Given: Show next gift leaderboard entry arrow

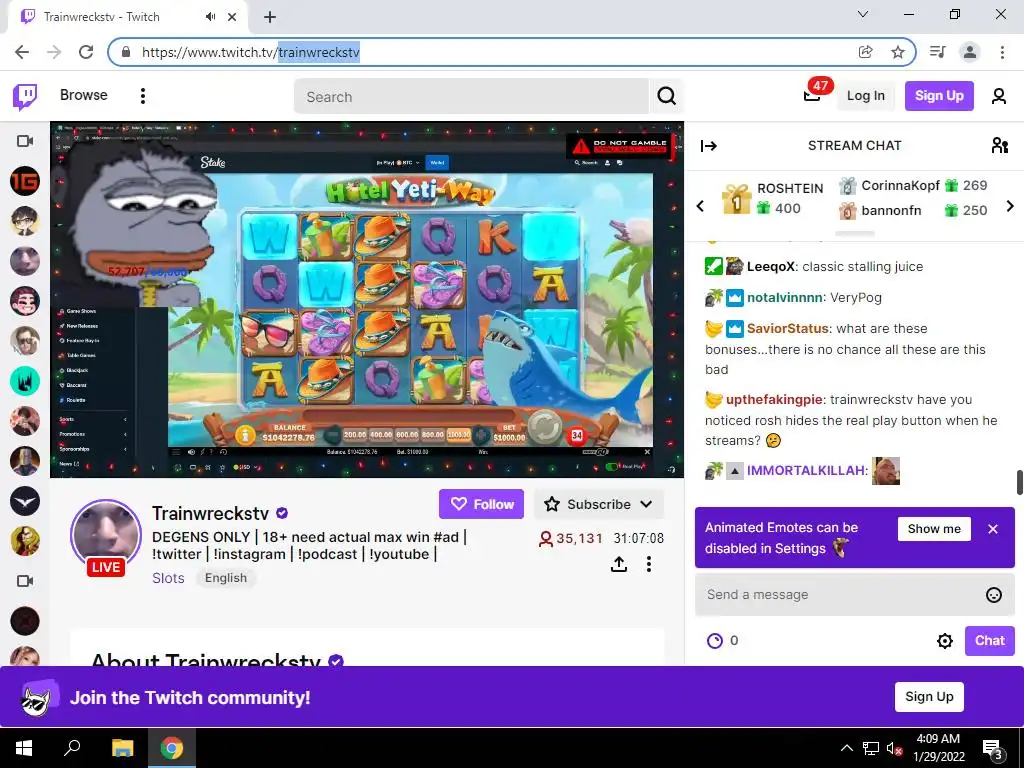Looking at the screenshot, I should point(1010,206).
